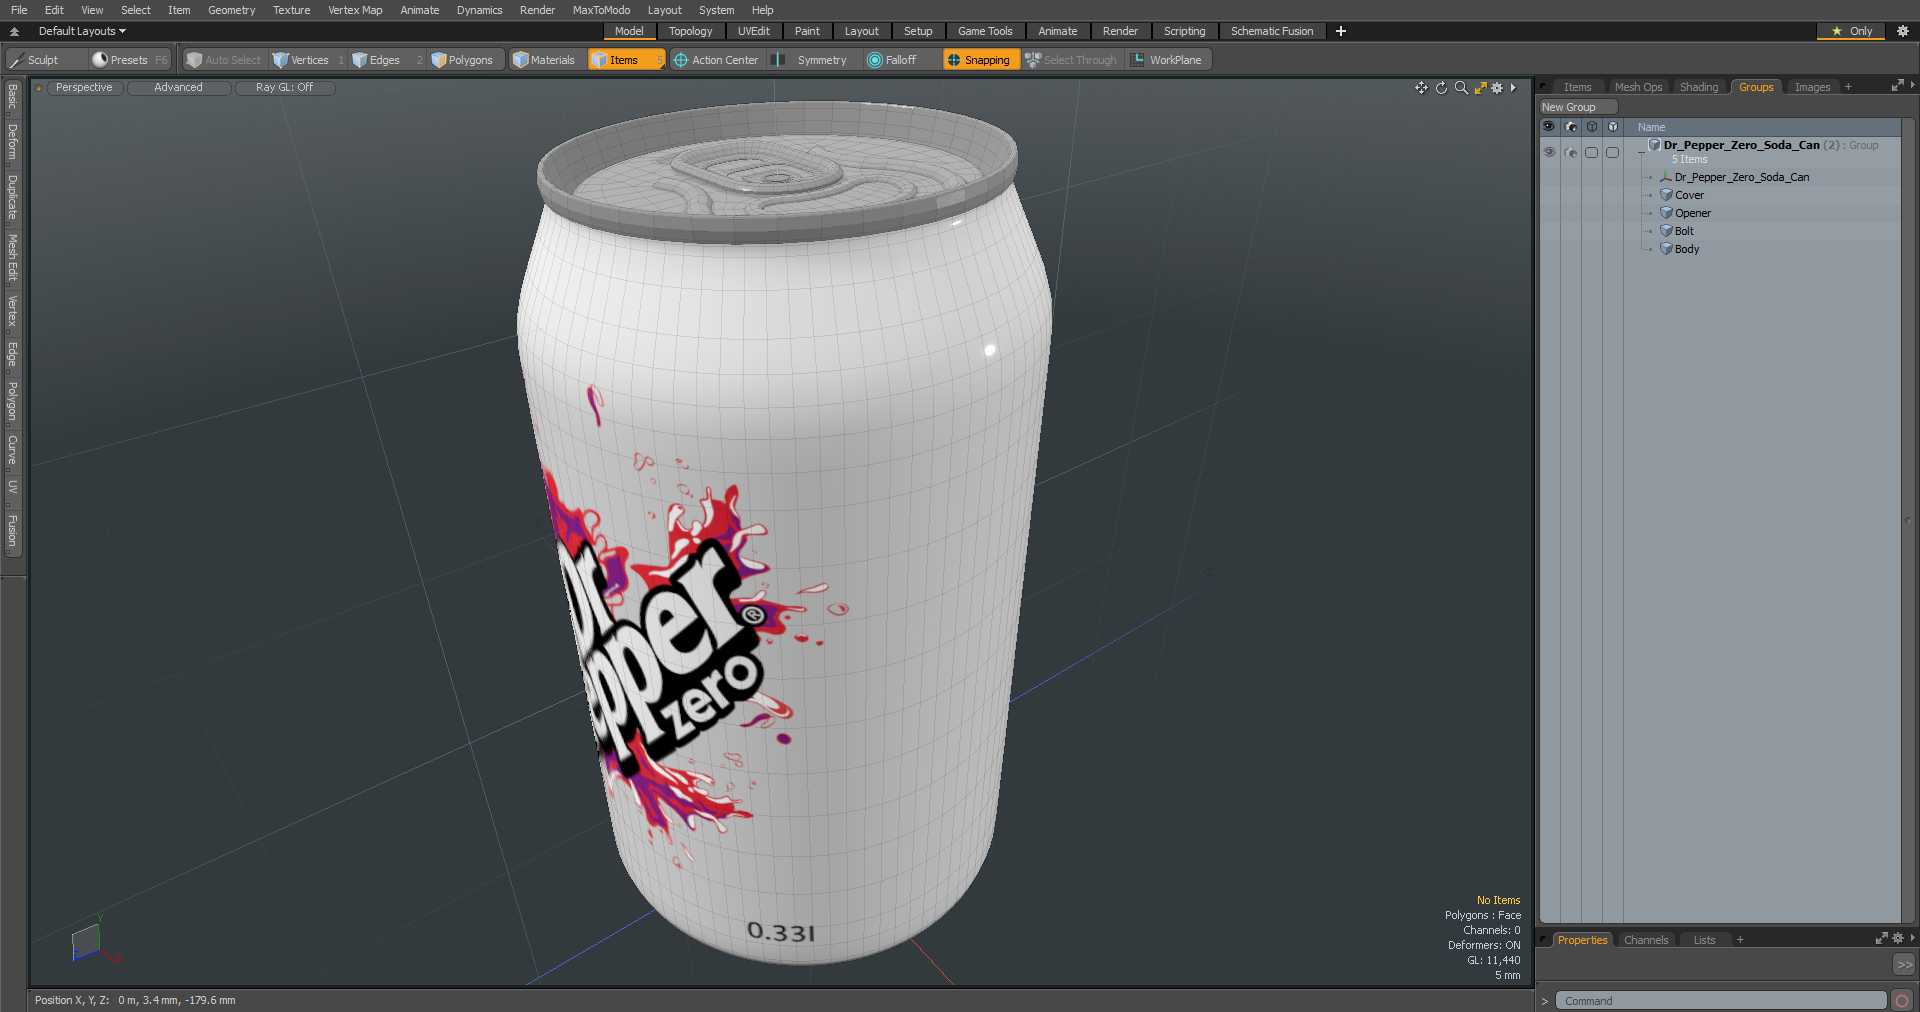
Task: Expand the Groups panel to full size
Action: (1897, 86)
